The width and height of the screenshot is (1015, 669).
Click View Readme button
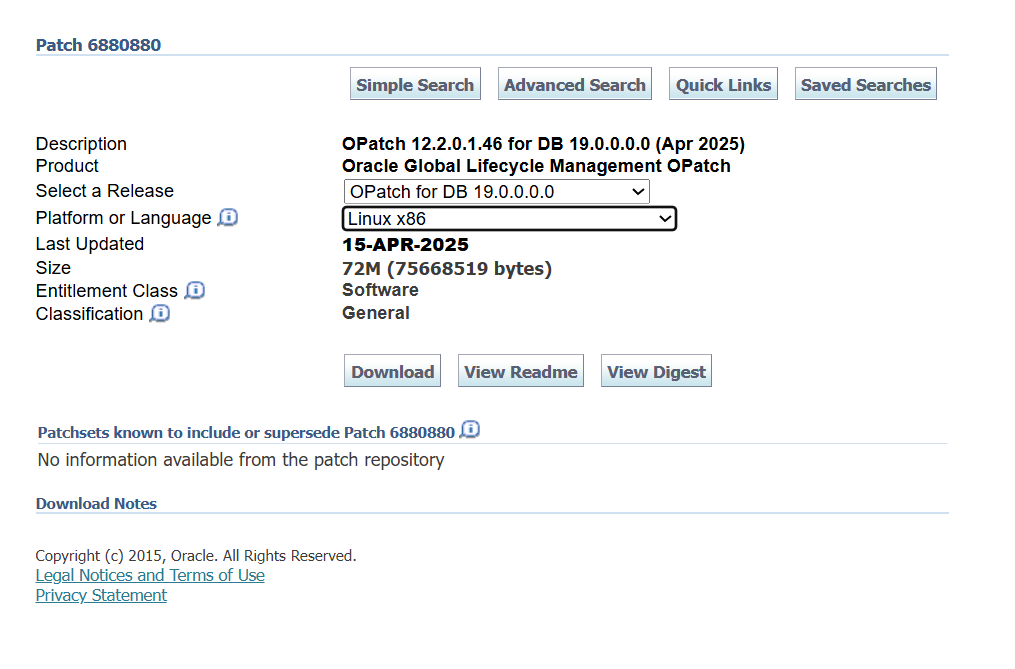coord(520,371)
